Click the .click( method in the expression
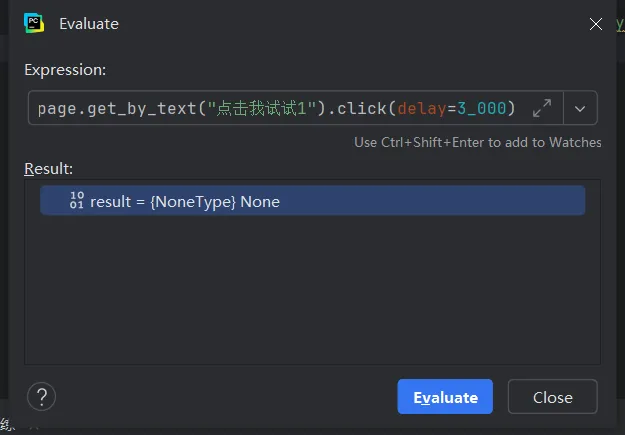625x435 pixels. pos(362,108)
